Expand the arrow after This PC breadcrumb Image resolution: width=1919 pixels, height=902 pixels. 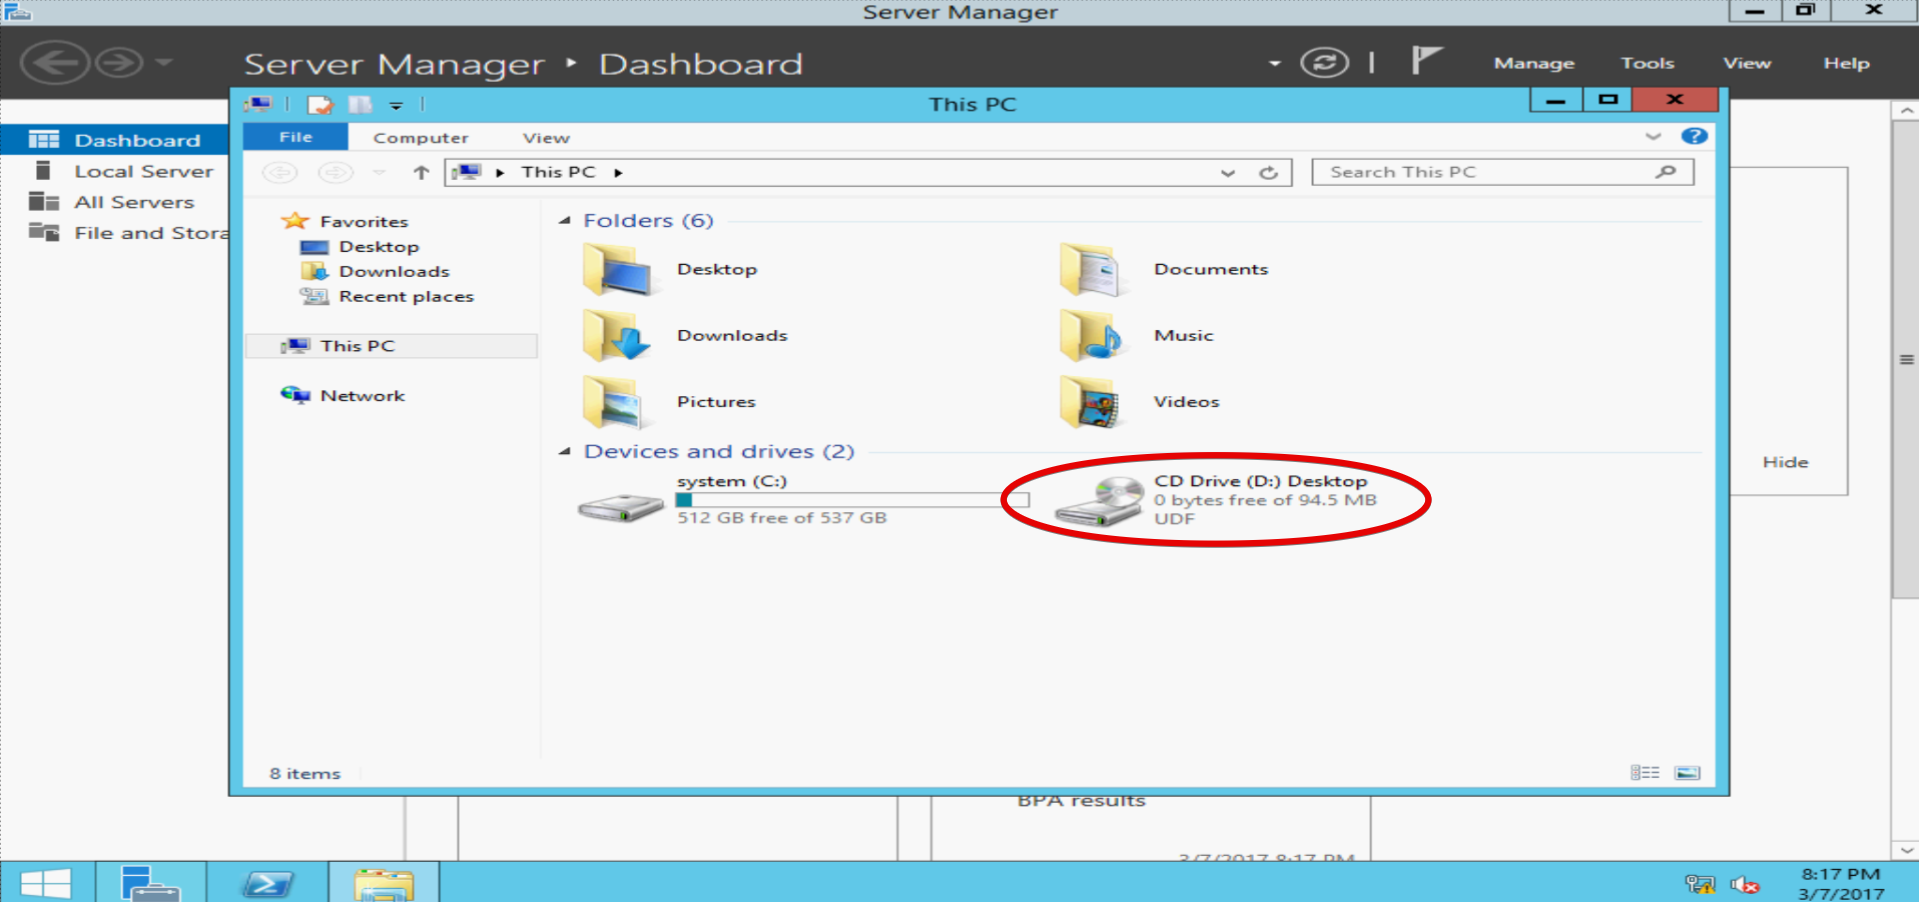click(x=618, y=173)
